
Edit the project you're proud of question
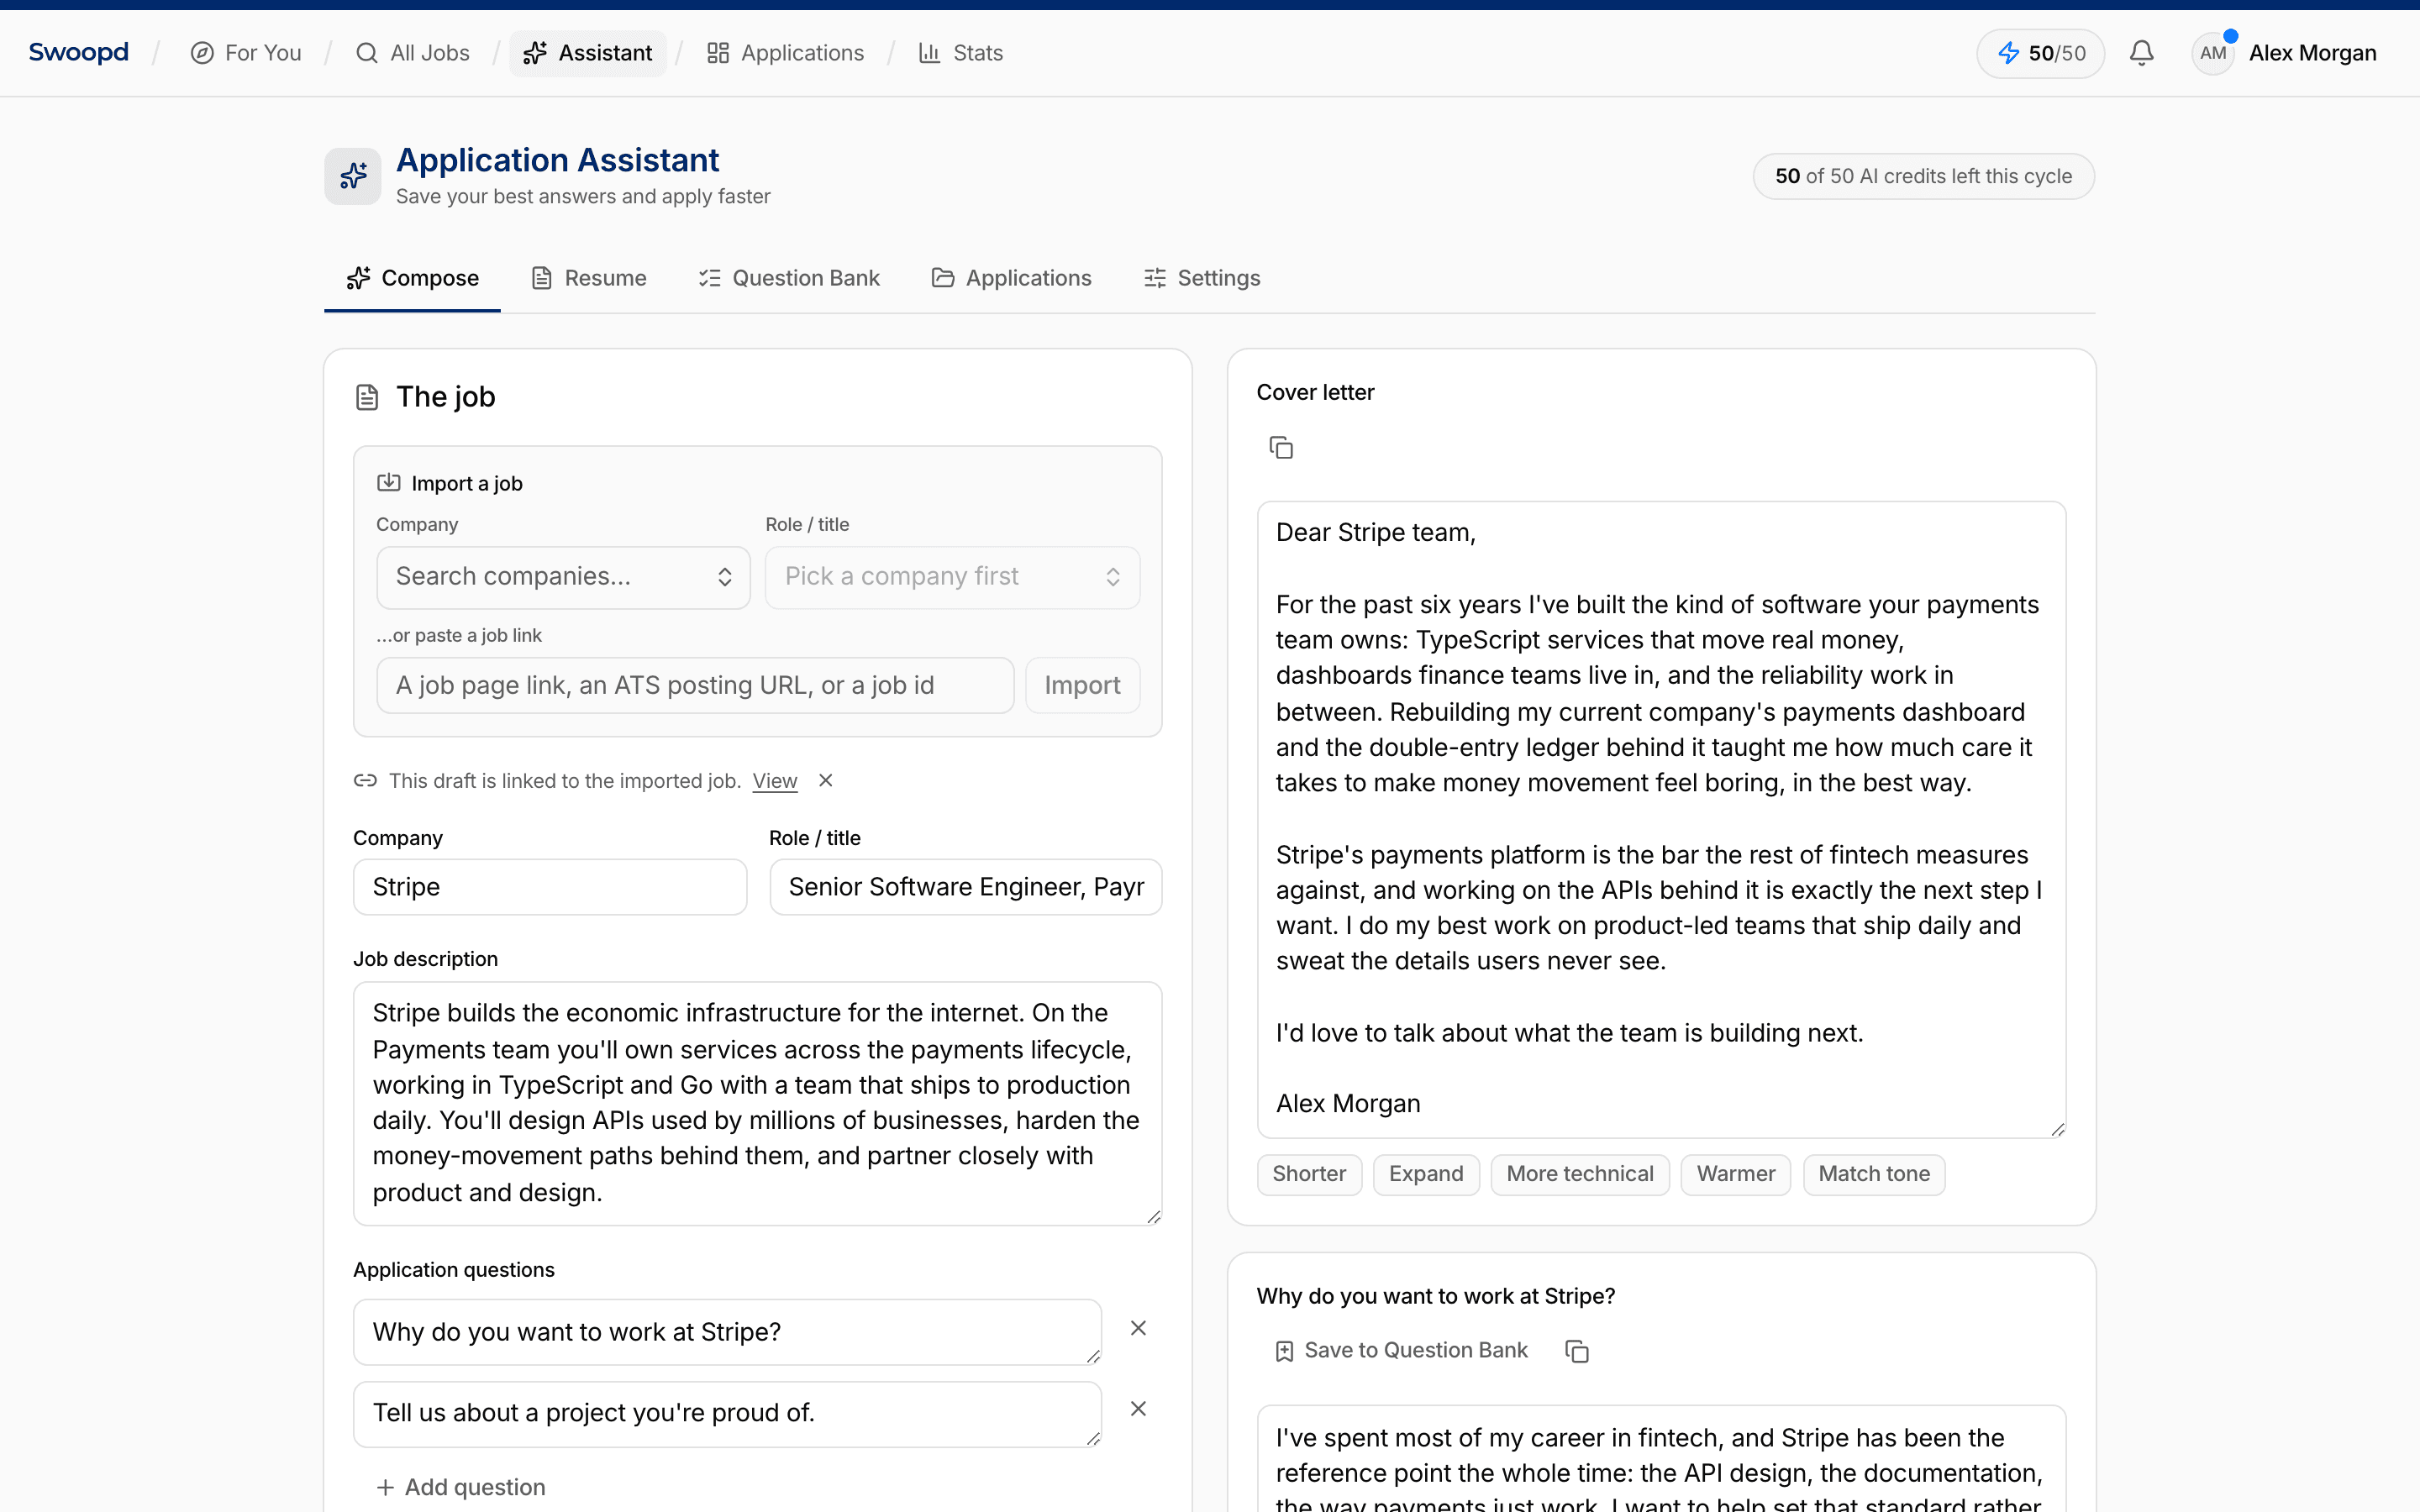click(727, 1413)
